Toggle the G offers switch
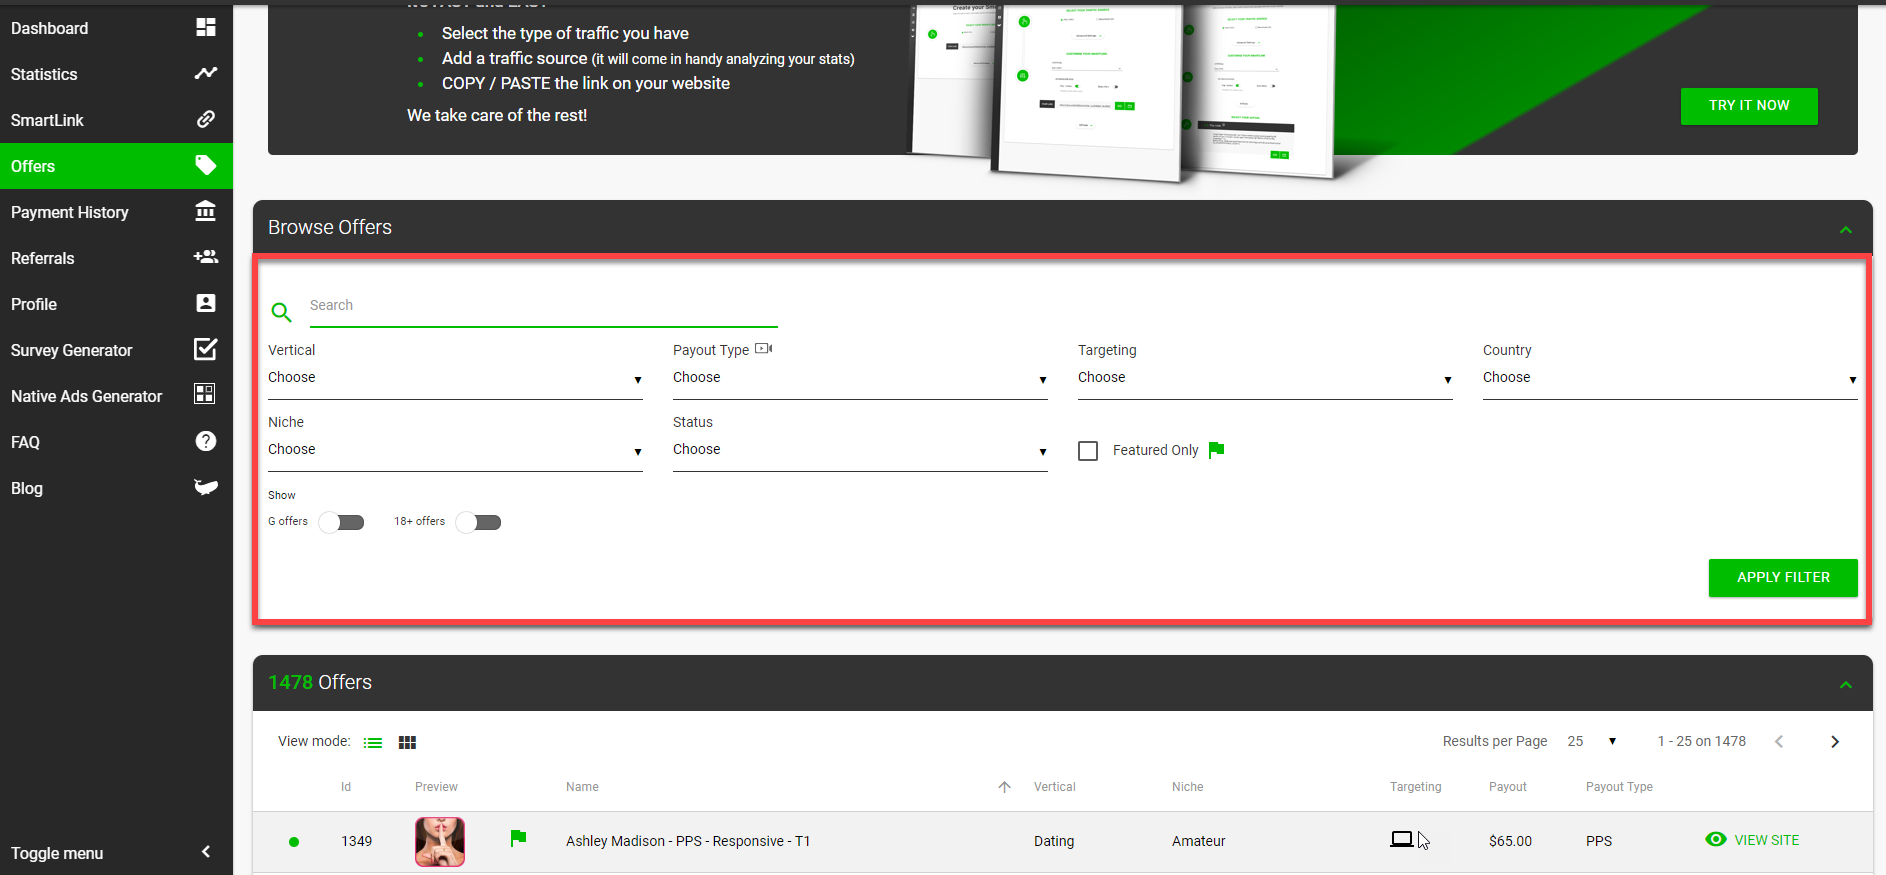 click(x=341, y=522)
